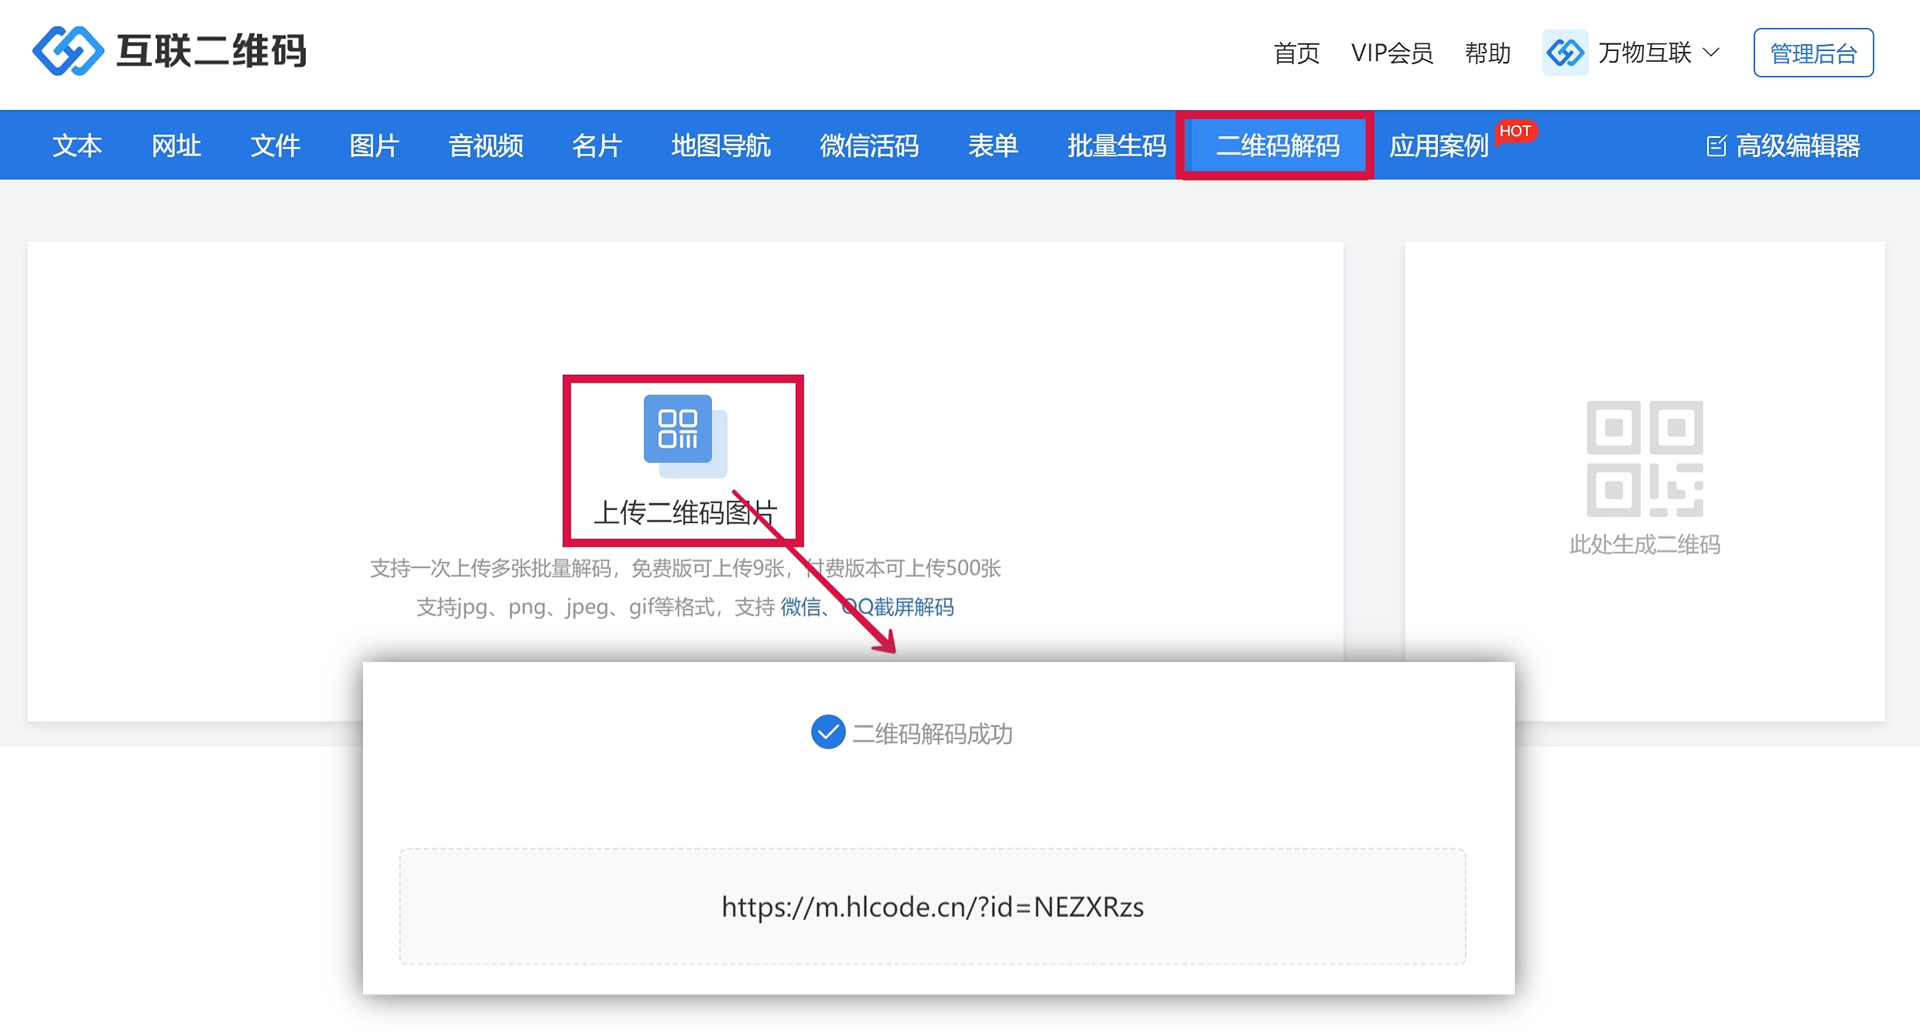This screenshot has height=1032, width=1920.
Task: Expand the 万物互联 account dropdown arrow
Action: (x=1711, y=53)
